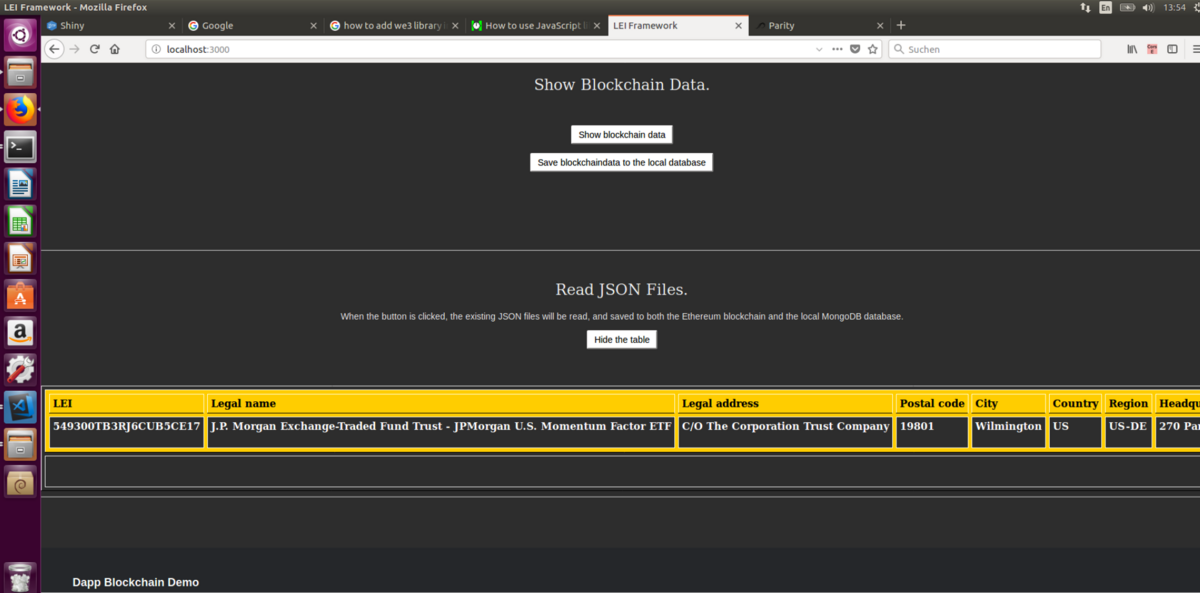Reload the localhost page
The height and width of the screenshot is (593, 1200).
point(95,49)
